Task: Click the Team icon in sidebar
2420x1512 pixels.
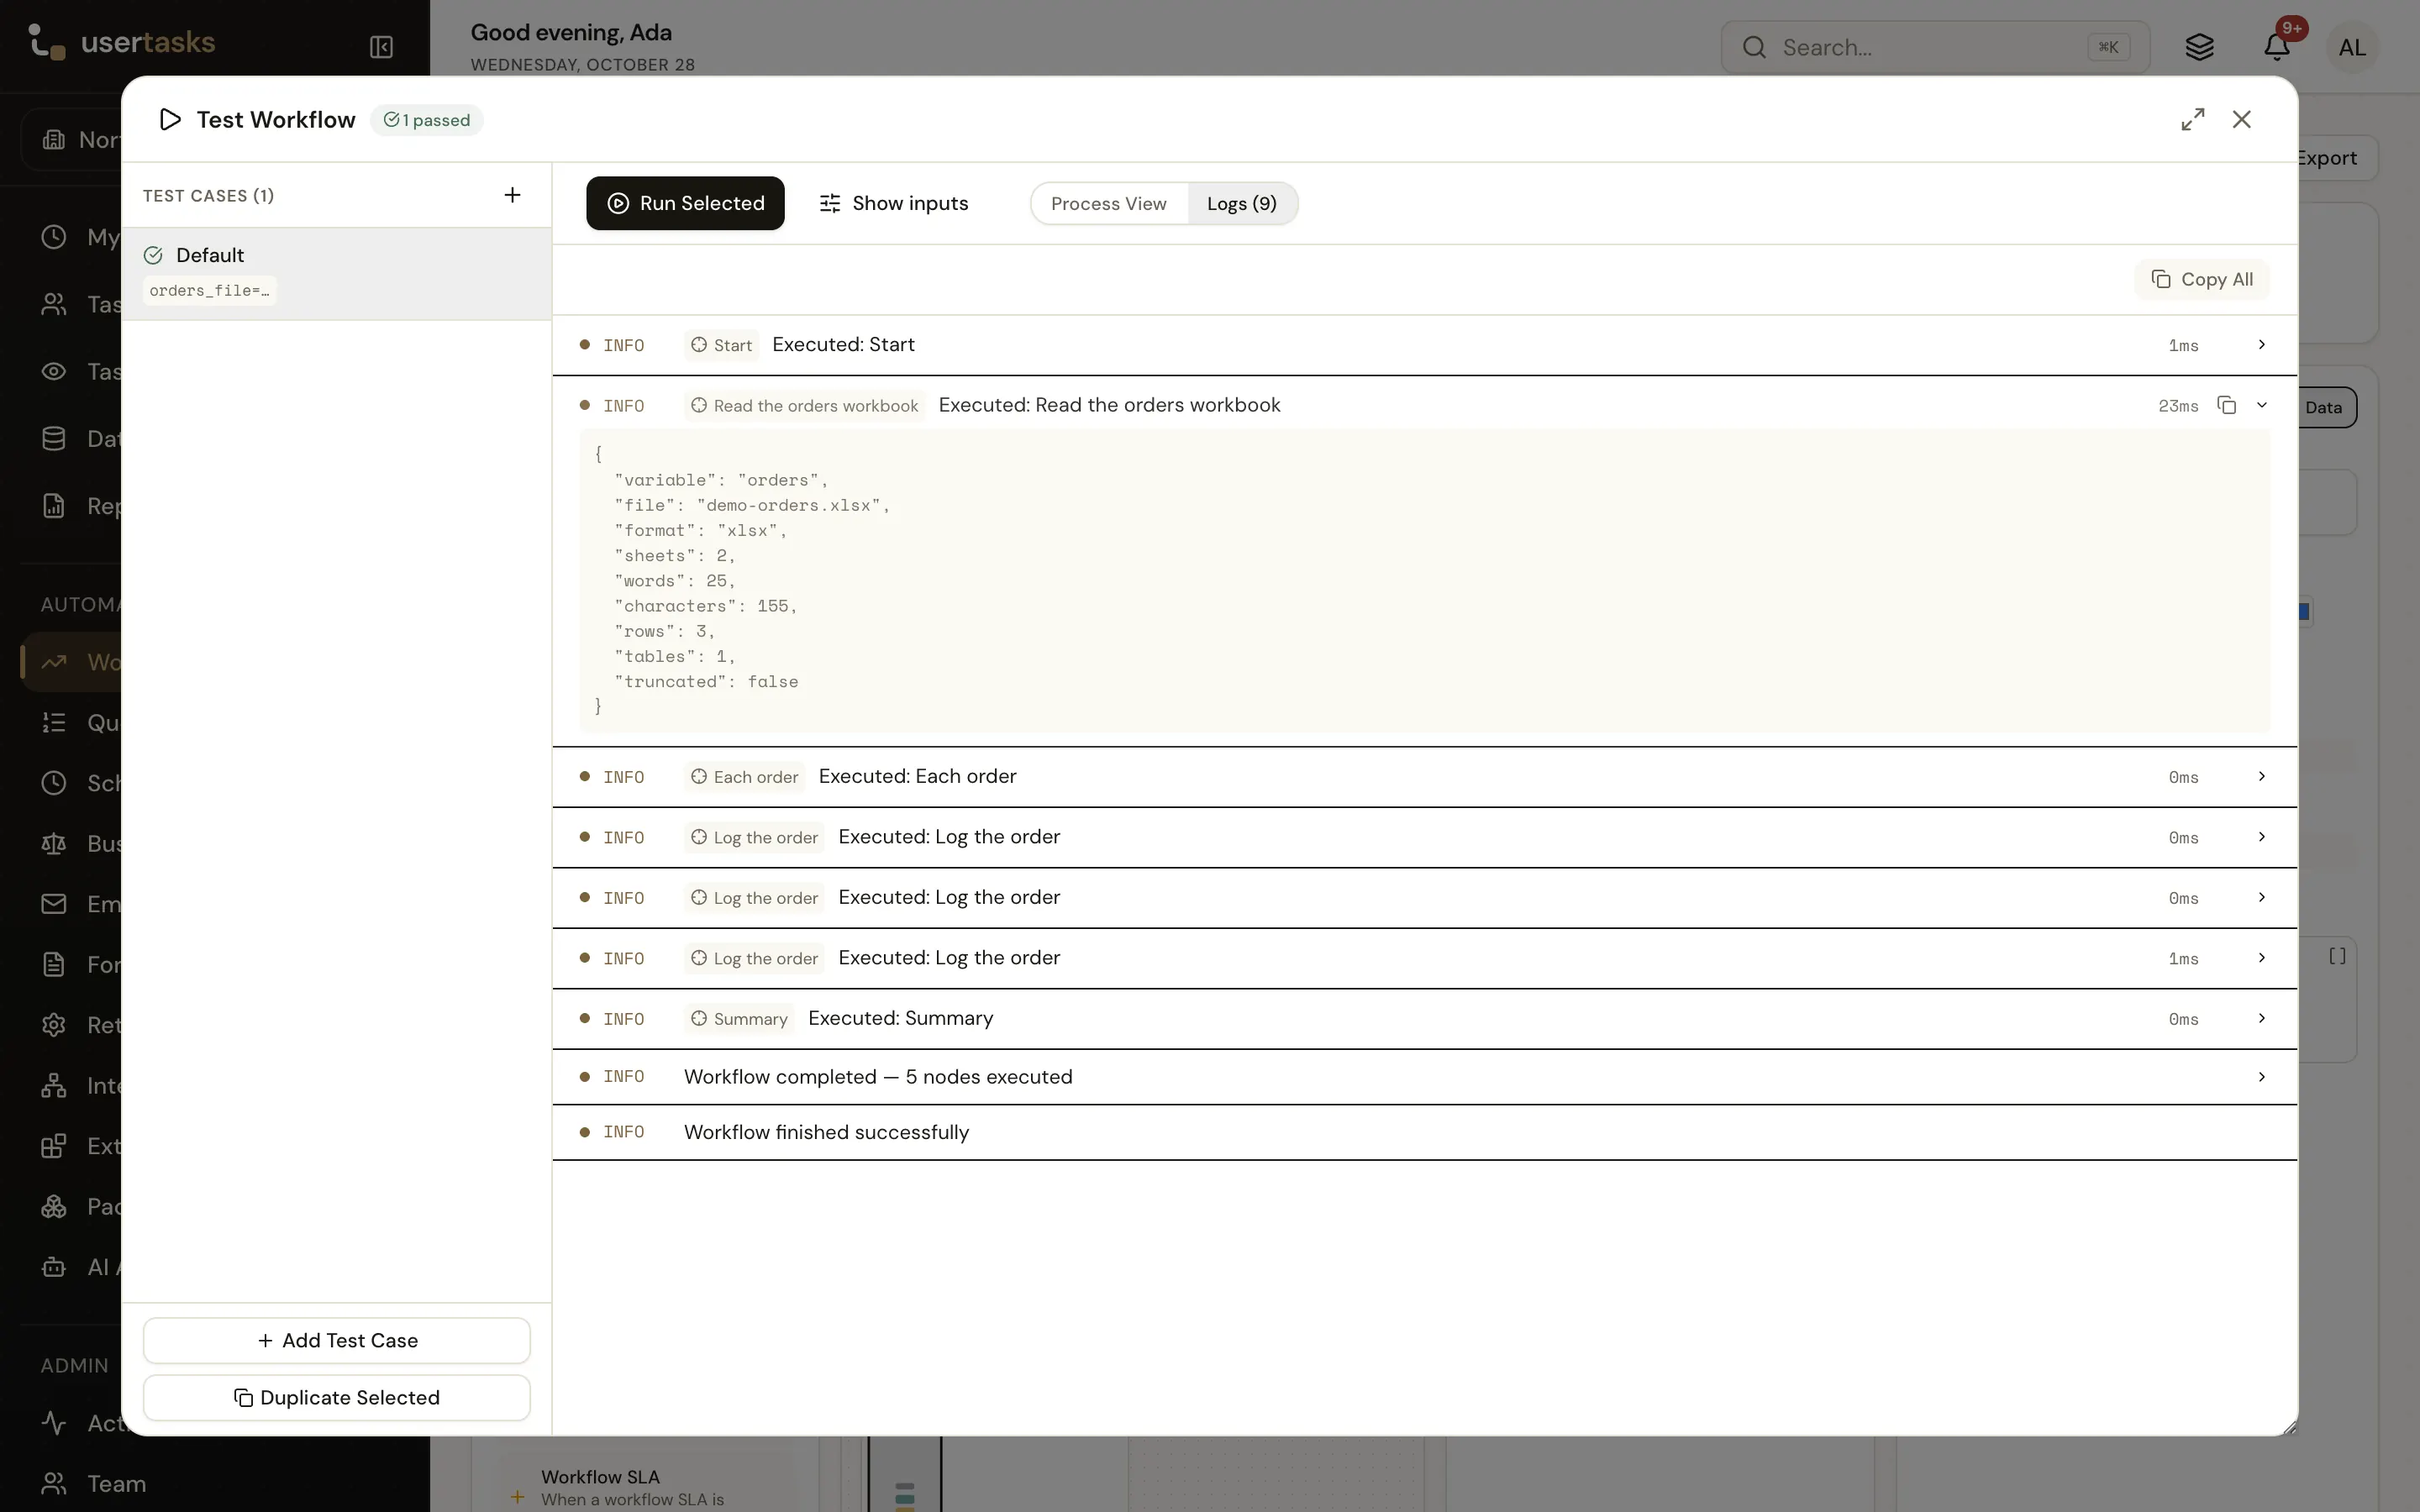Action: click(x=54, y=1483)
